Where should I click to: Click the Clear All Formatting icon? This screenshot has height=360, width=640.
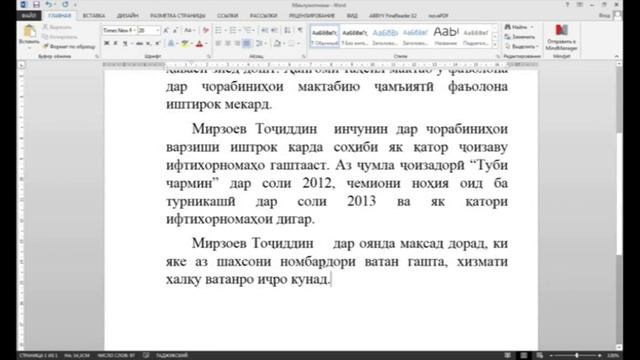(x=205, y=31)
